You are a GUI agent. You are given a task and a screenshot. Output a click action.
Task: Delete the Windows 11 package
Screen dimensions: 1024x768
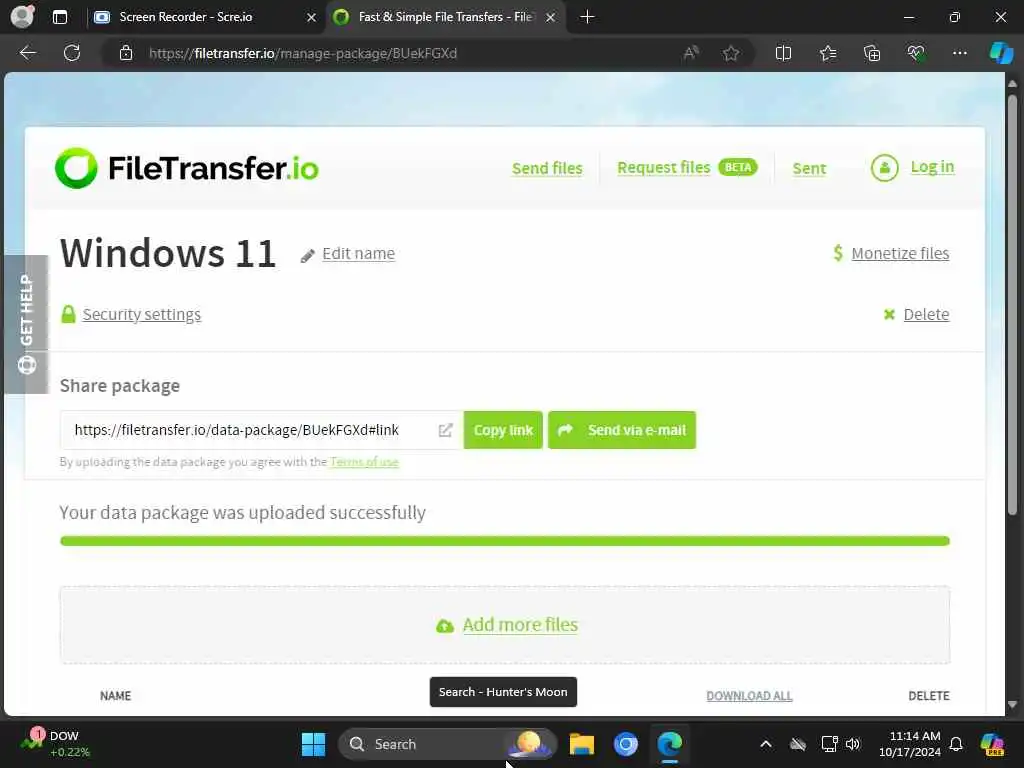[926, 315]
